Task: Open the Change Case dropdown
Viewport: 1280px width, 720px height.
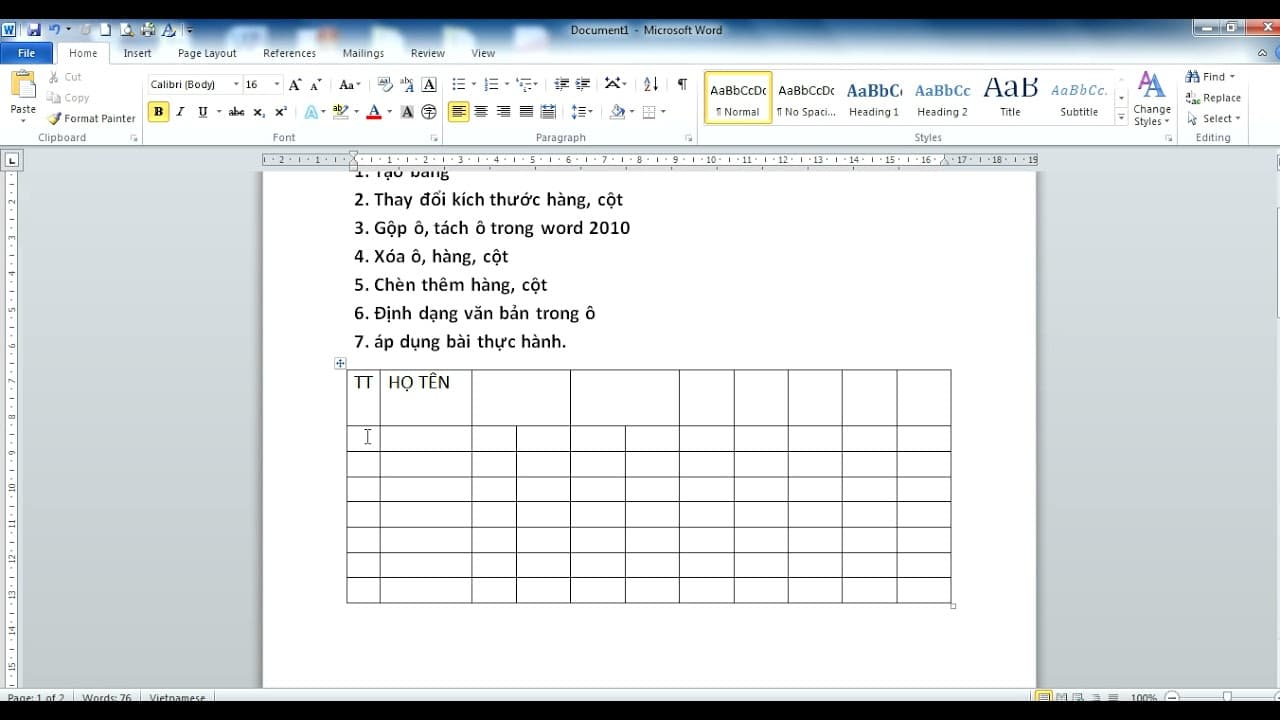Action: pos(350,85)
